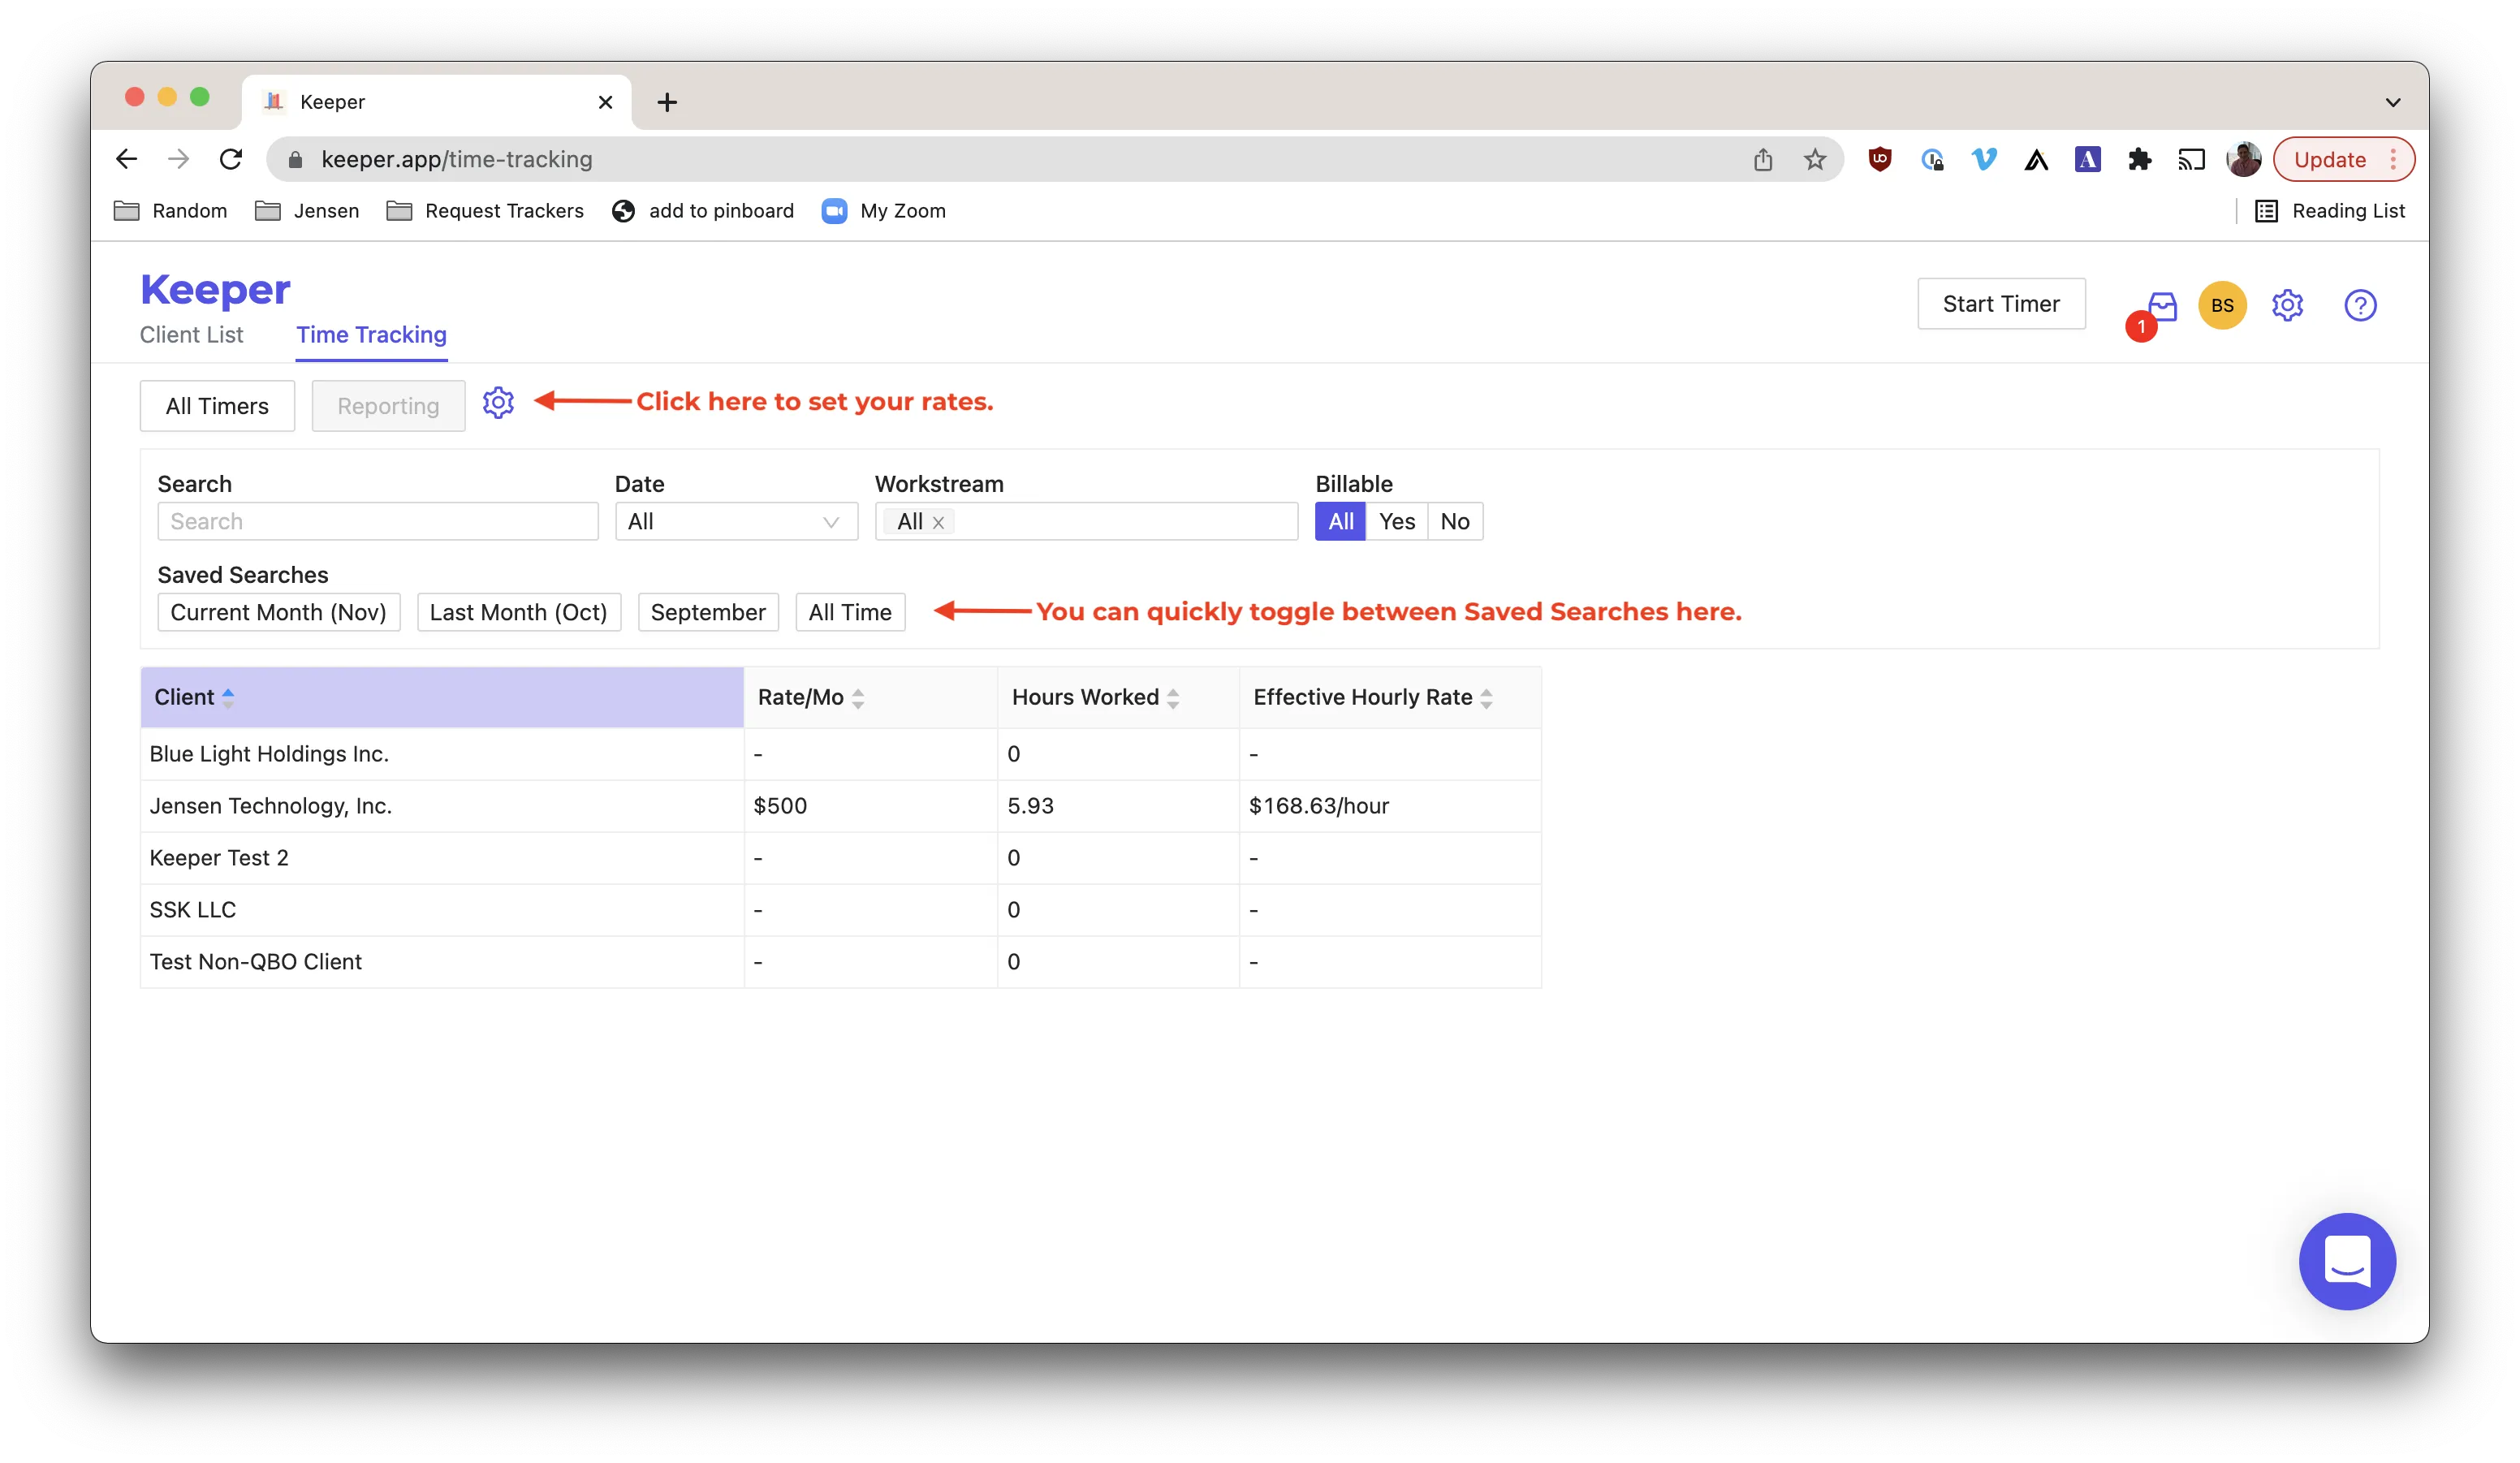Switch to All Timers view
Viewport: 2520px width, 1463px height.
217,406
